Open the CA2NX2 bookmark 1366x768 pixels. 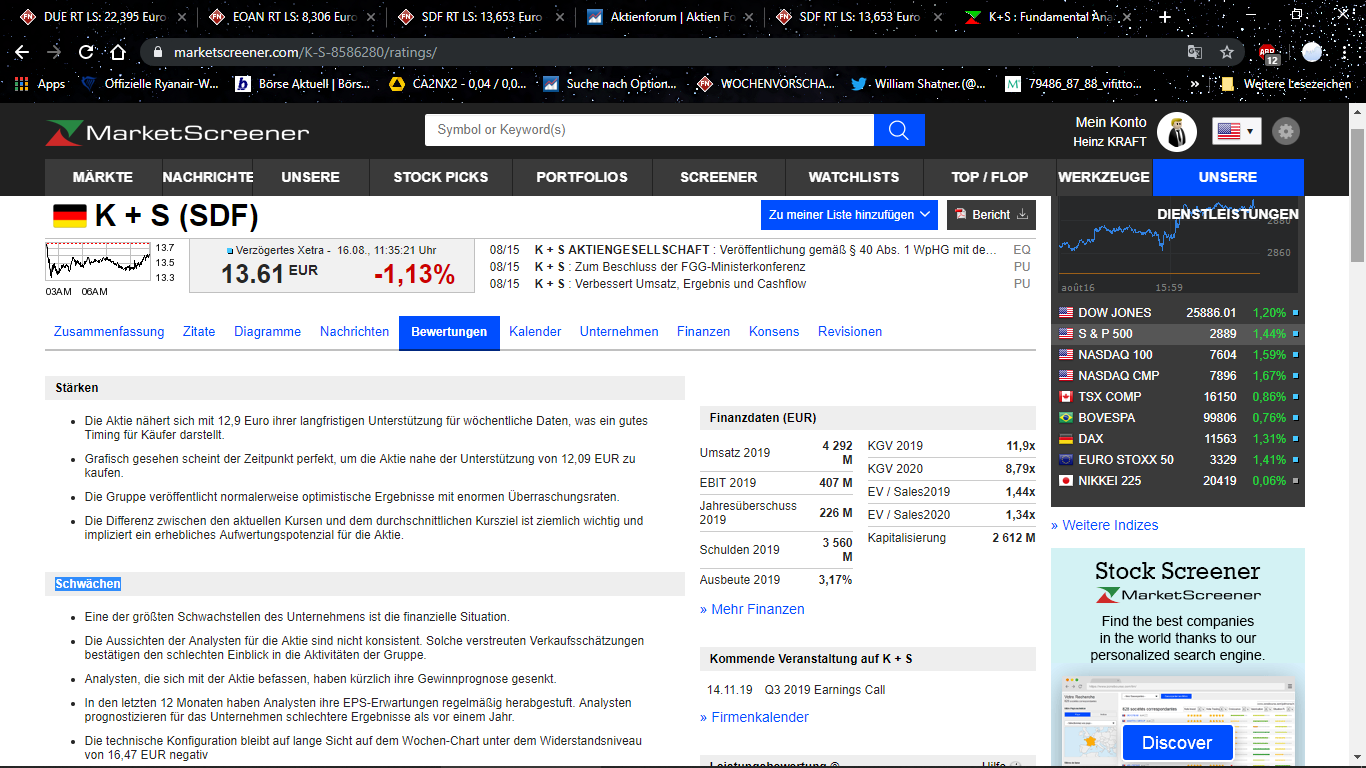click(x=457, y=84)
